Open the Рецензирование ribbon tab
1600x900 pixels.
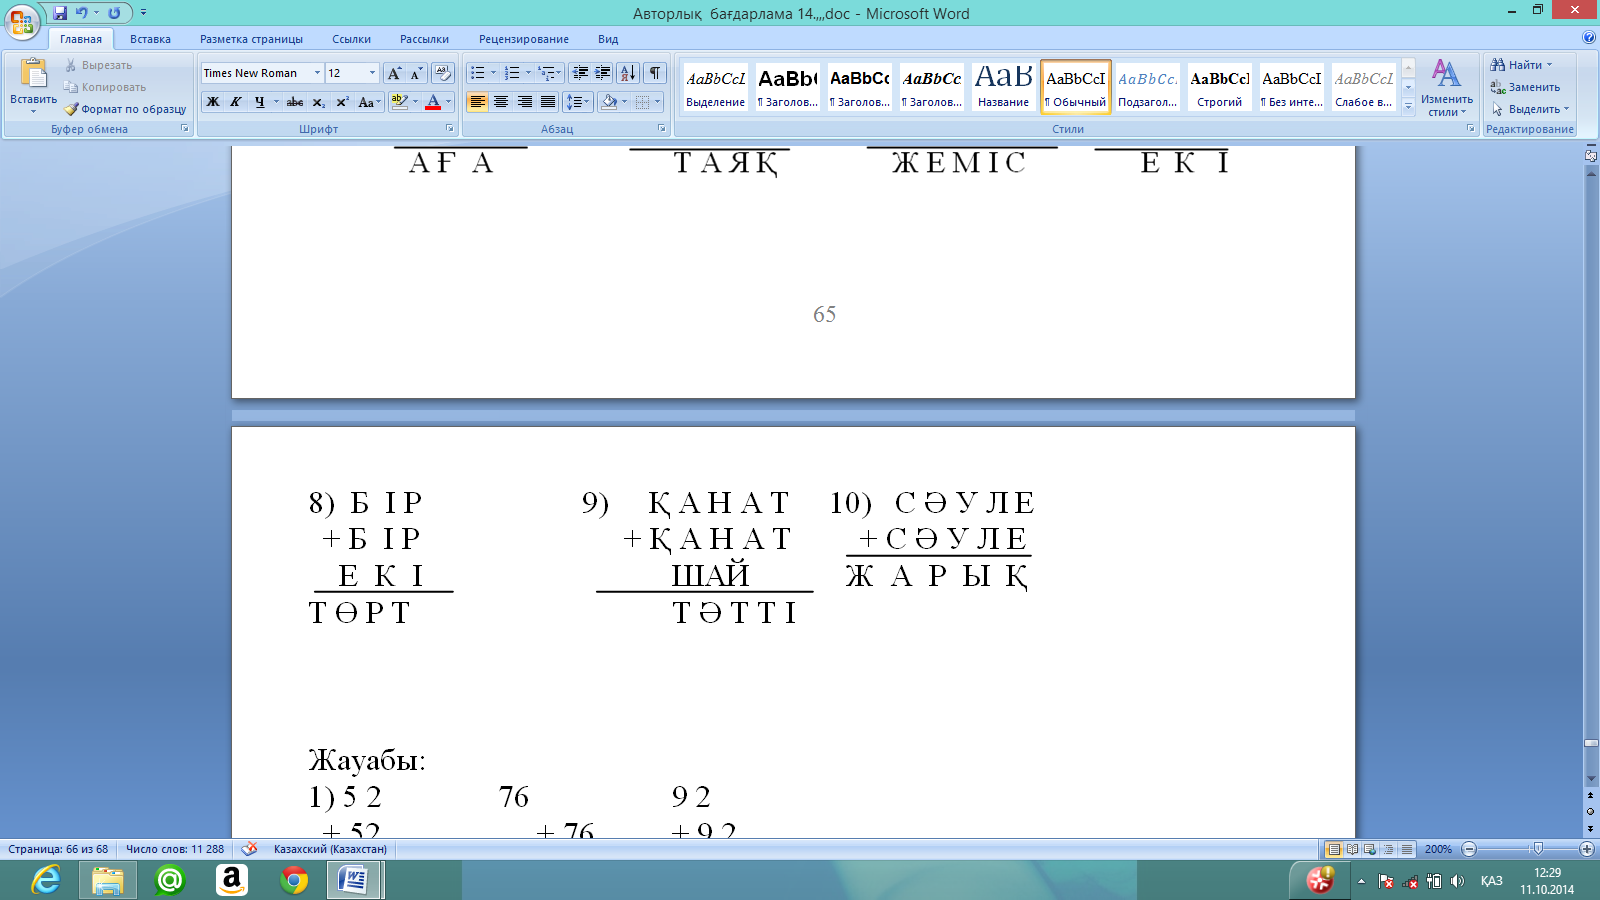pyautogui.click(x=524, y=39)
